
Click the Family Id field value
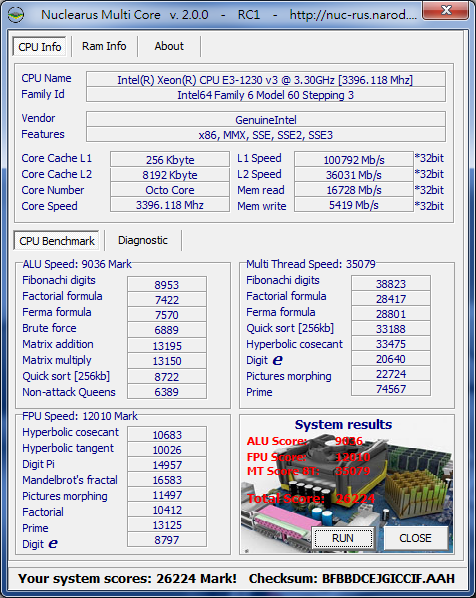pyautogui.click(x=265, y=95)
